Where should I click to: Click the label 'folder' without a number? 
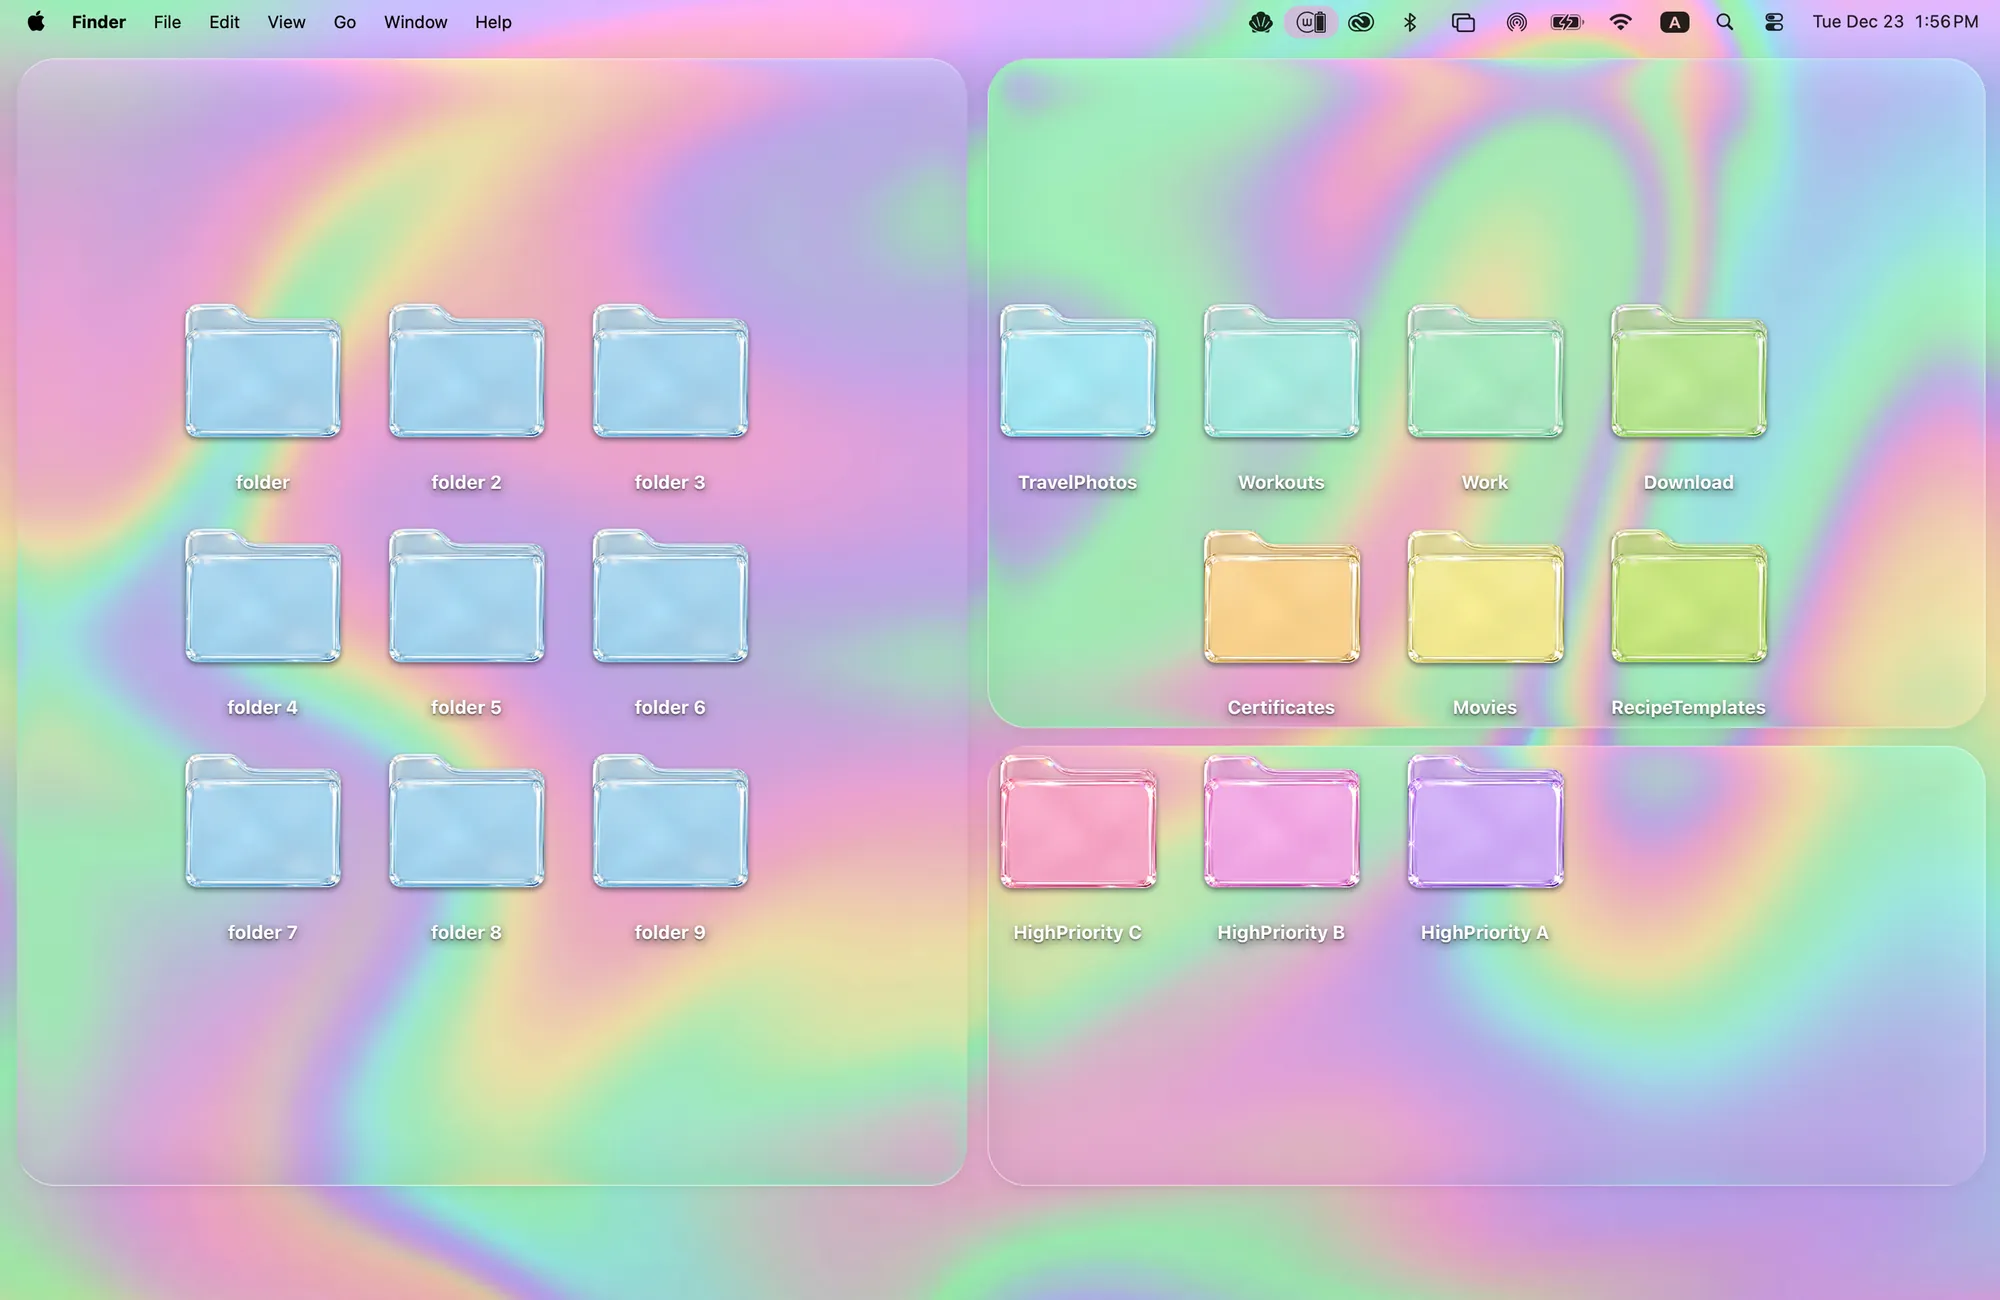[x=262, y=482]
